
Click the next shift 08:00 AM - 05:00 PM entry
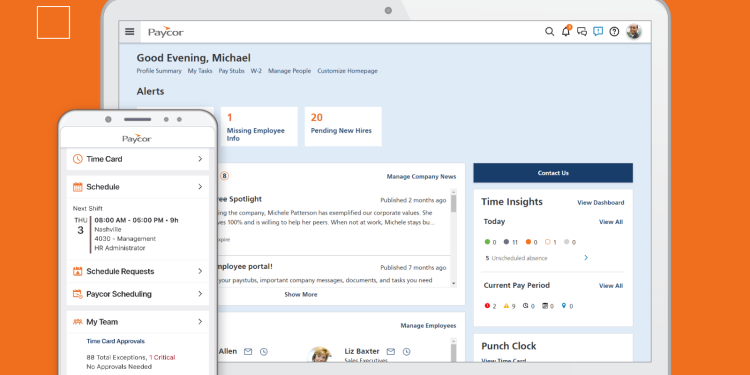click(136, 221)
